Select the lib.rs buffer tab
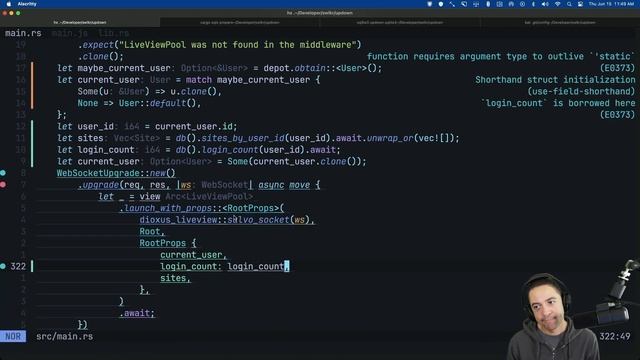Image resolution: width=640 pixels, height=360 pixels. click(113, 33)
